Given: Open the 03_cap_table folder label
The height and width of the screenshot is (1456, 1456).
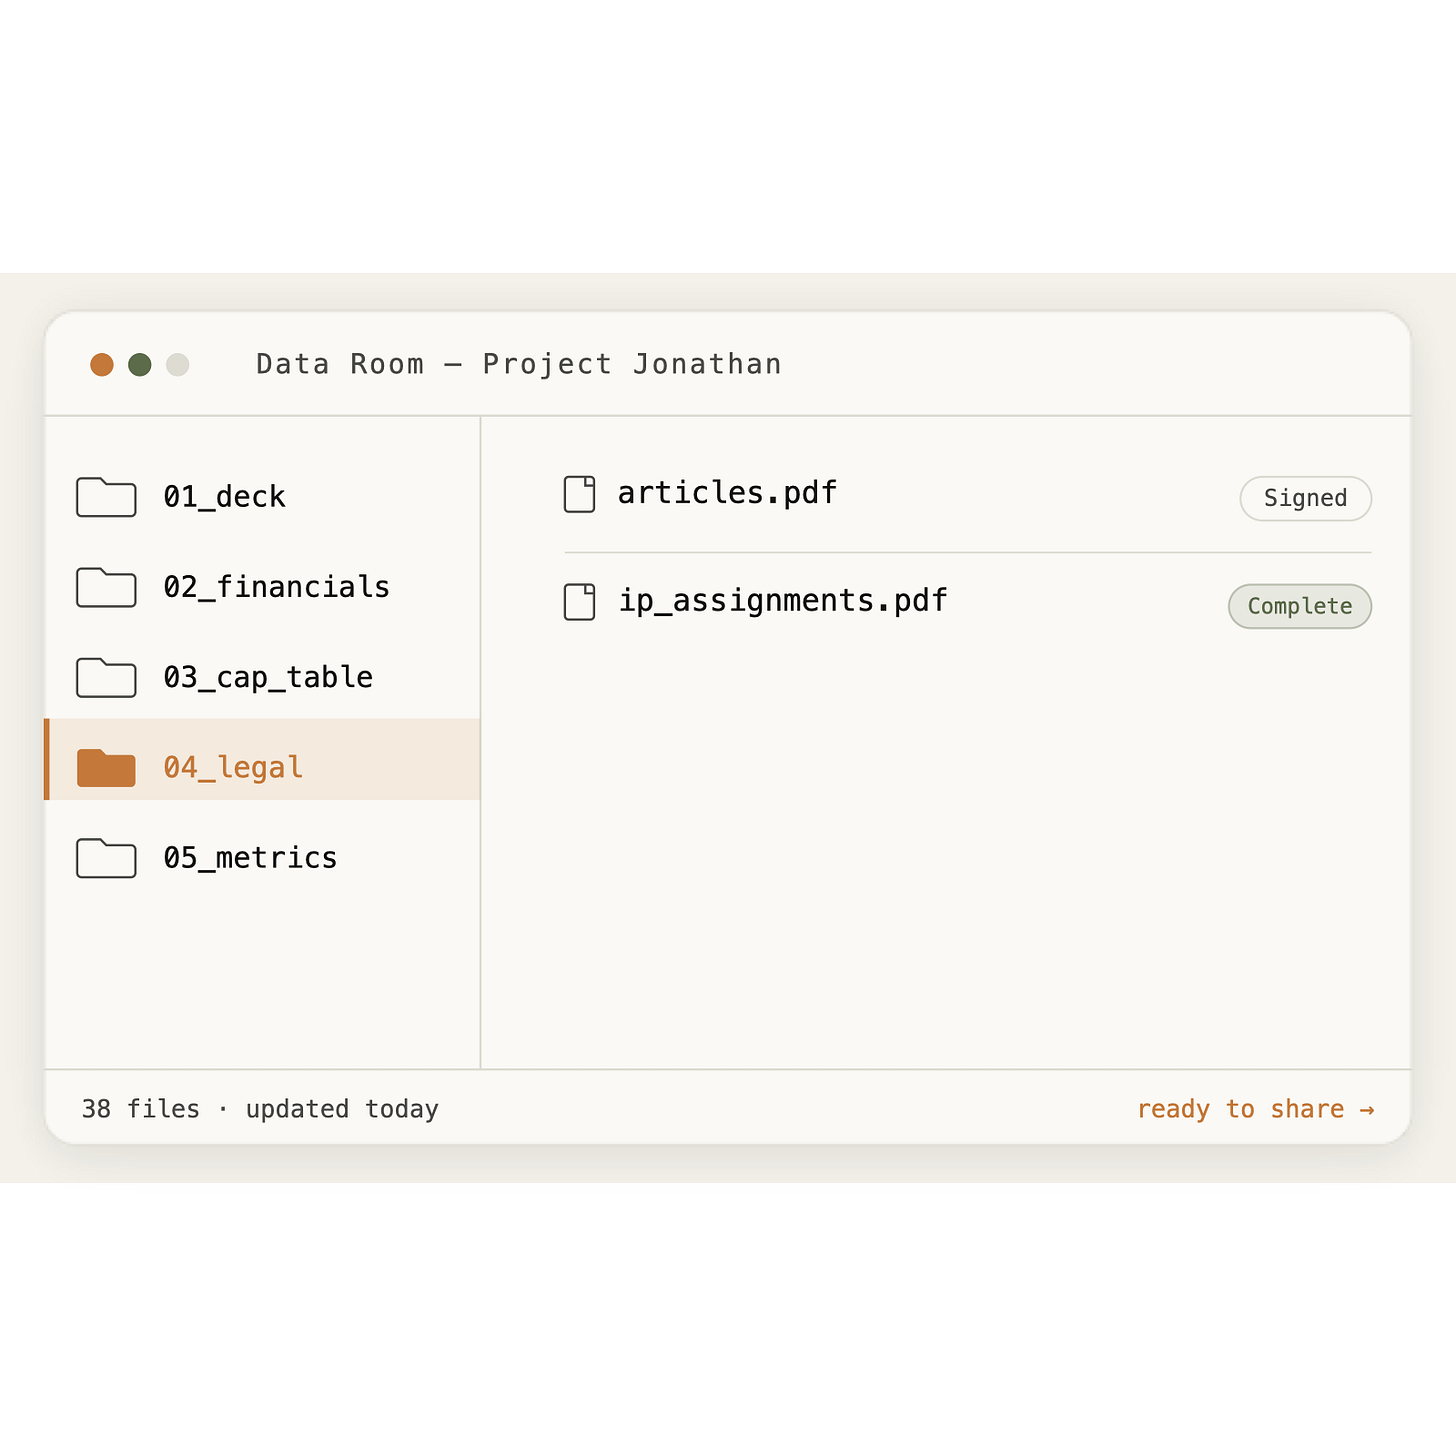Looking at the screenshot, I should (268, 677).
